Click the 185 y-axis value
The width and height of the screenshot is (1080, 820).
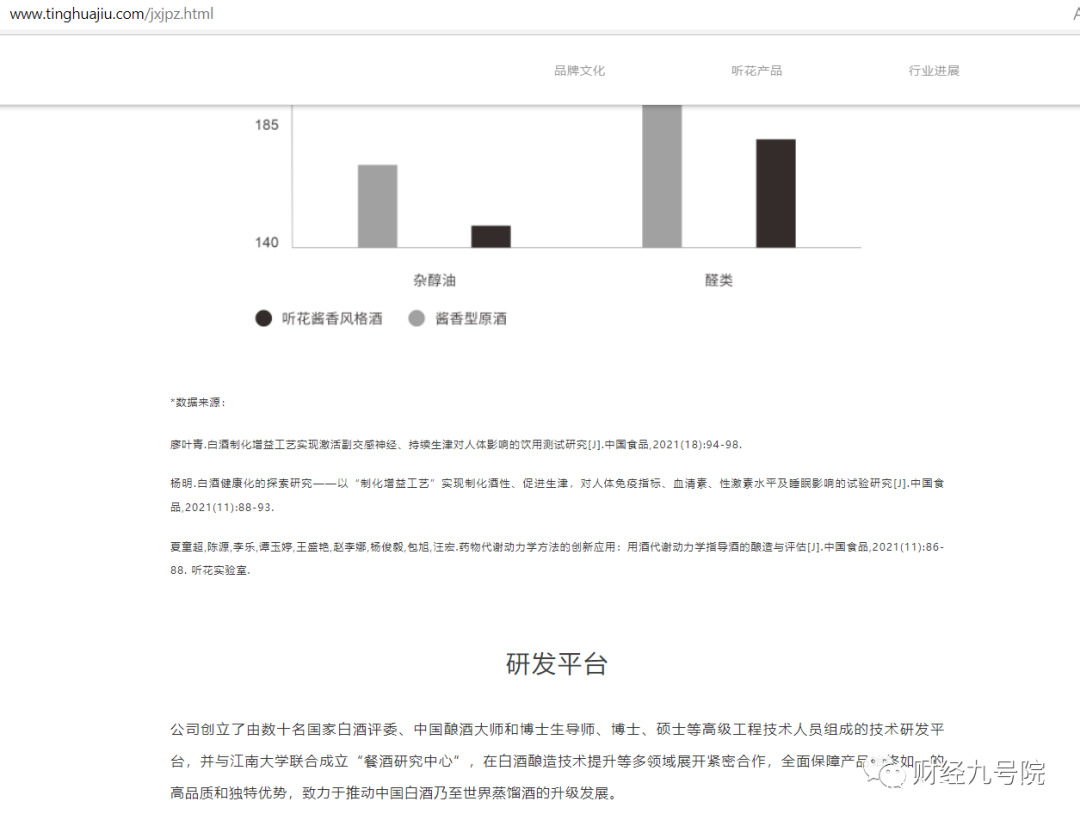[x=267, y=125]
